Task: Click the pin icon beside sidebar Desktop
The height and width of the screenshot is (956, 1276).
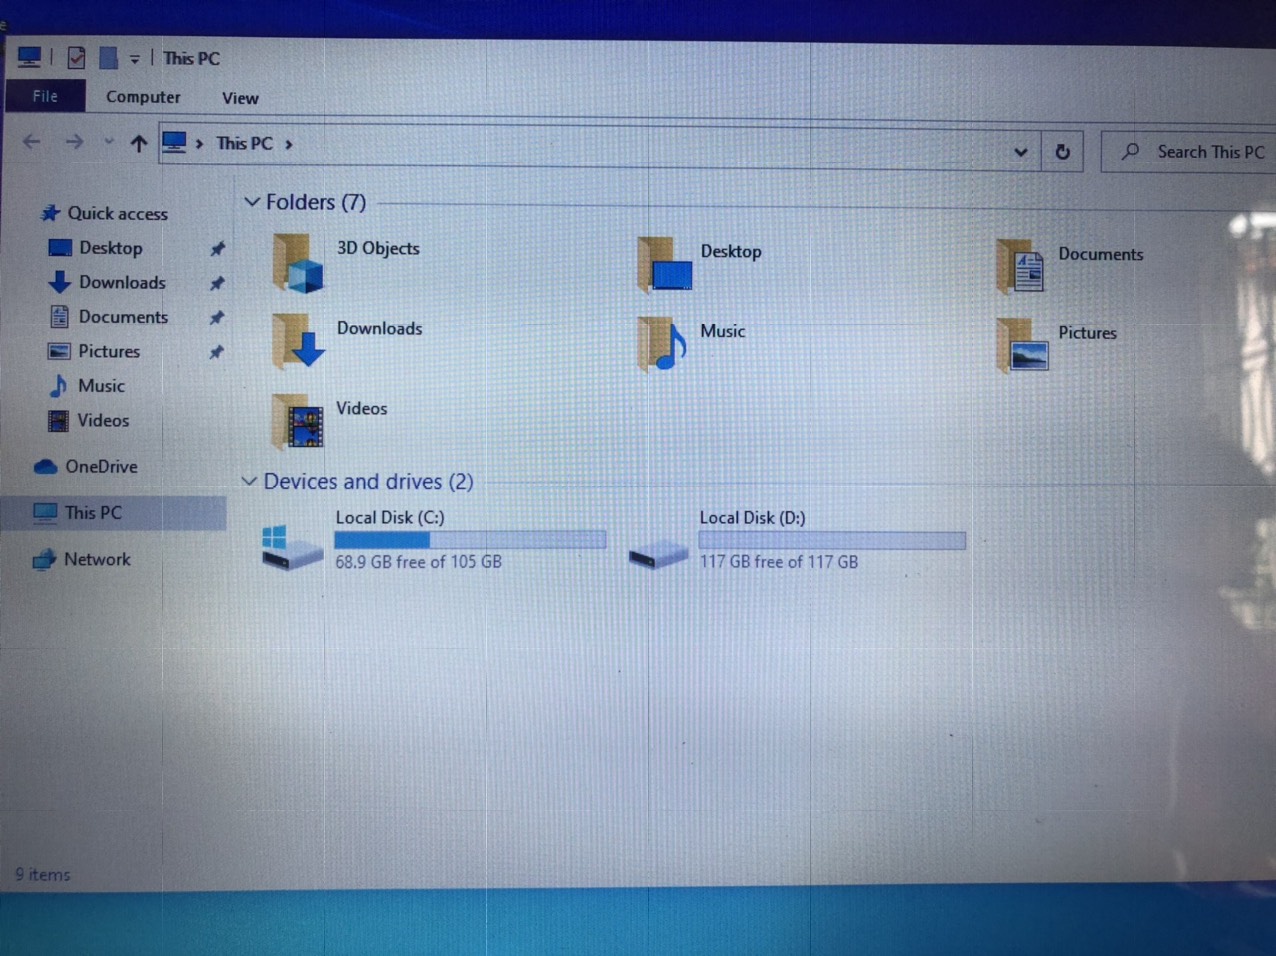Action: 217,248
